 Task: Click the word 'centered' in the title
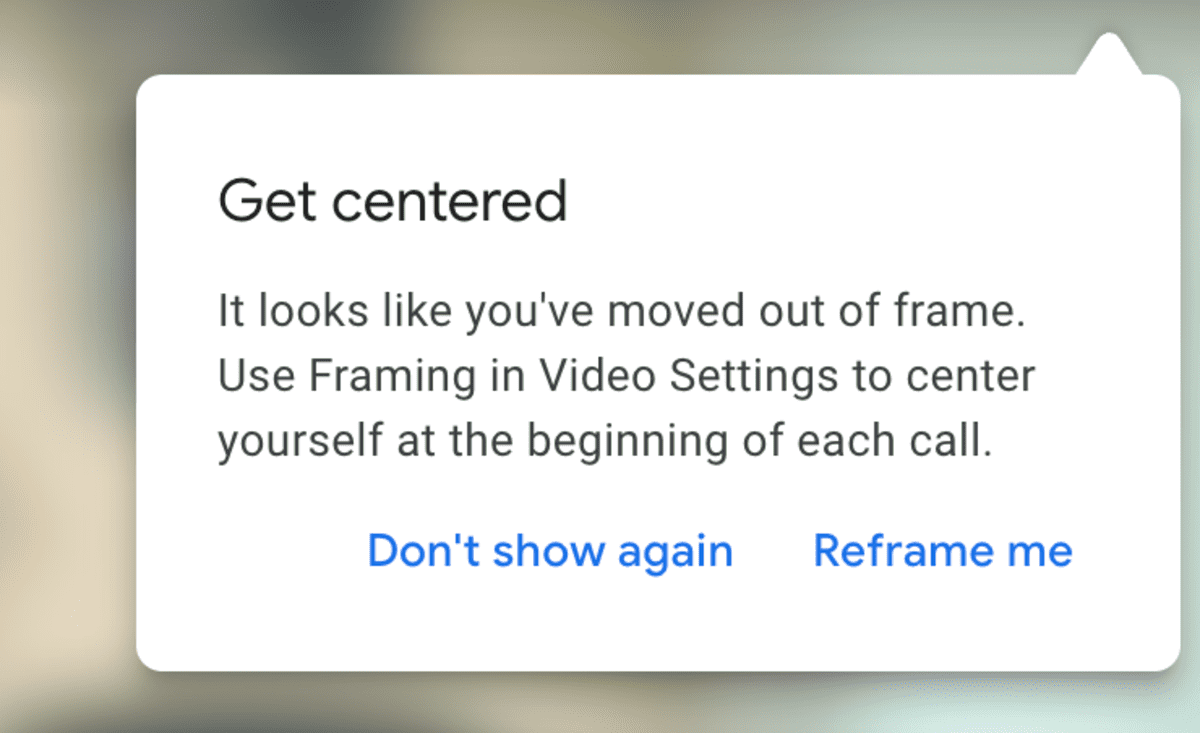(449, 200)
